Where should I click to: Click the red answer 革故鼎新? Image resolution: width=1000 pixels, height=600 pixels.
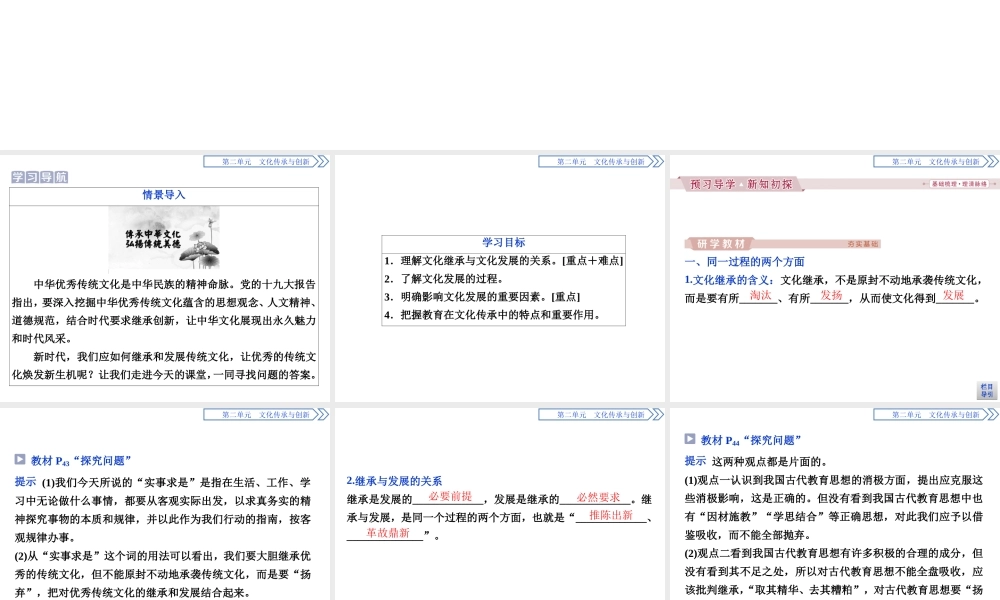click(x=388, y=533)
